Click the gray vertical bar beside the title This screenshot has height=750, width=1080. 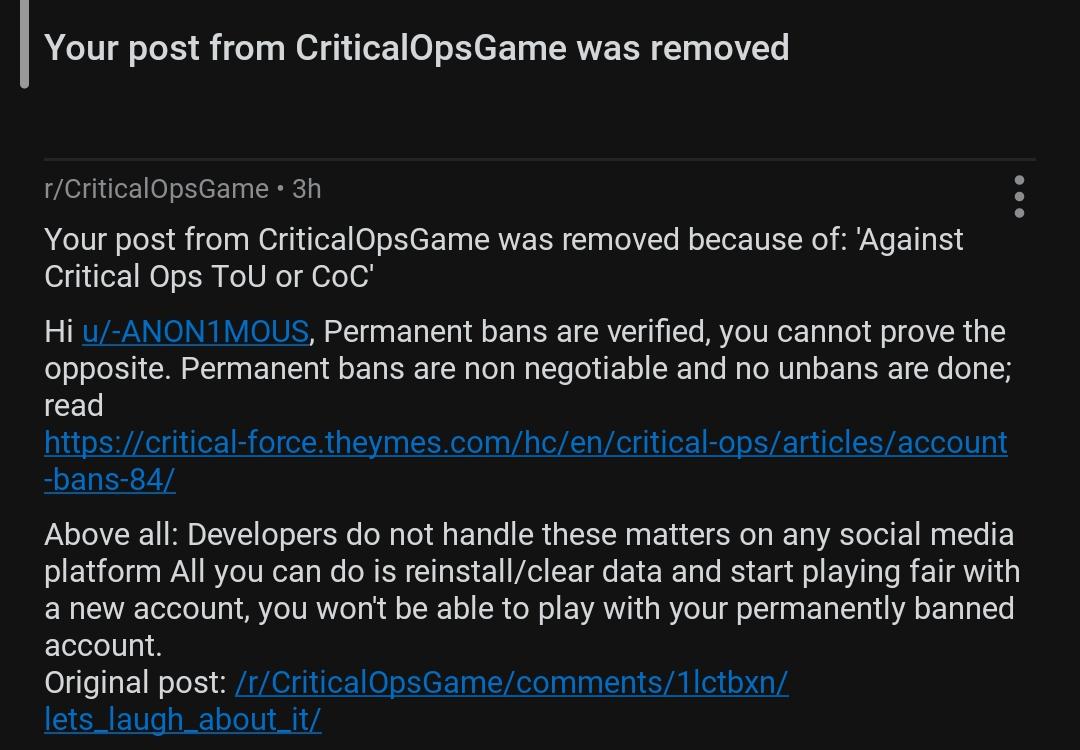coord(25,44)
